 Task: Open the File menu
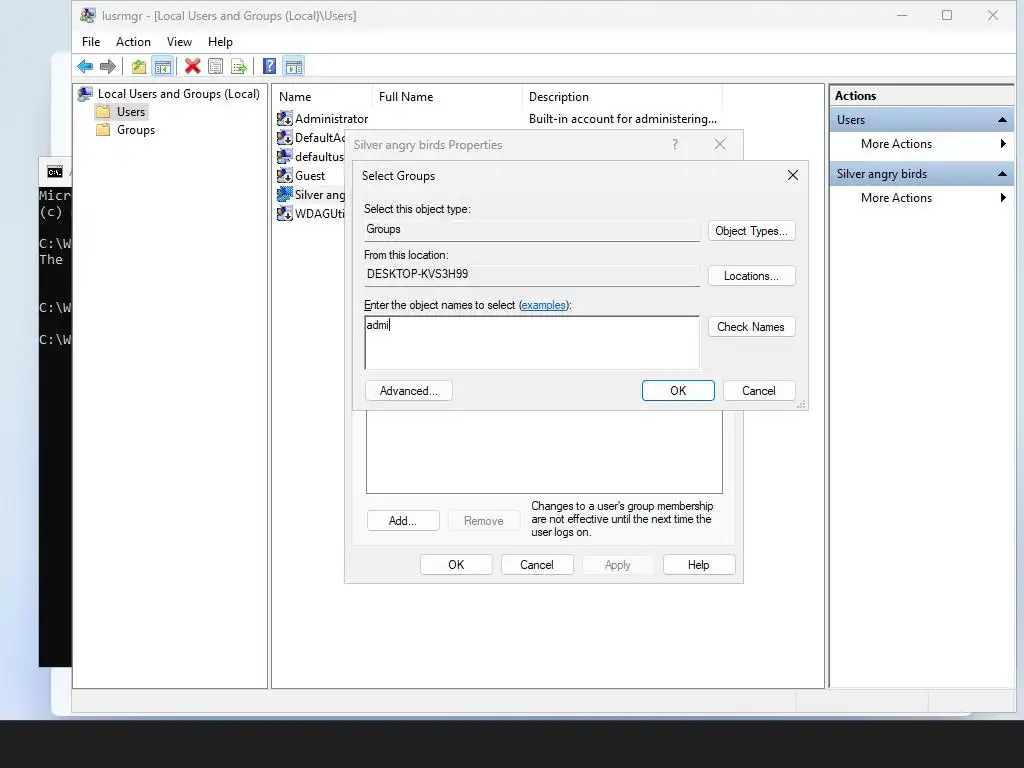tap(91, 42)
